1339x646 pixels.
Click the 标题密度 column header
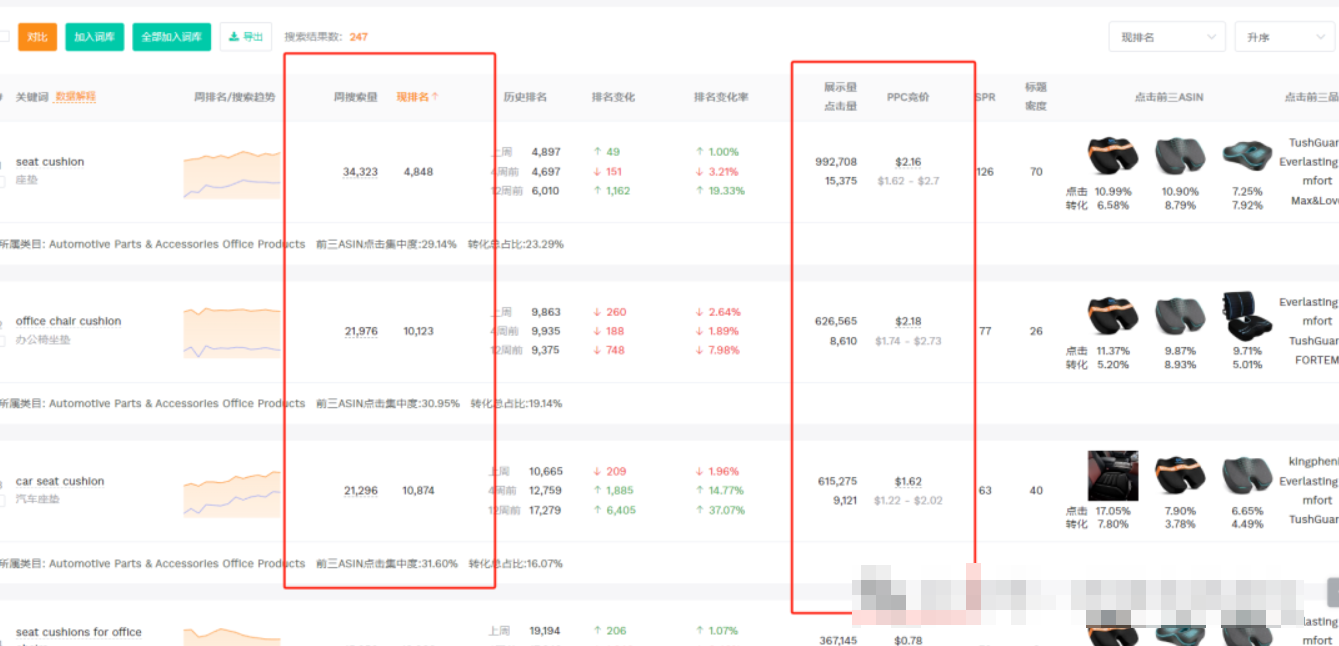(1036, 97)
